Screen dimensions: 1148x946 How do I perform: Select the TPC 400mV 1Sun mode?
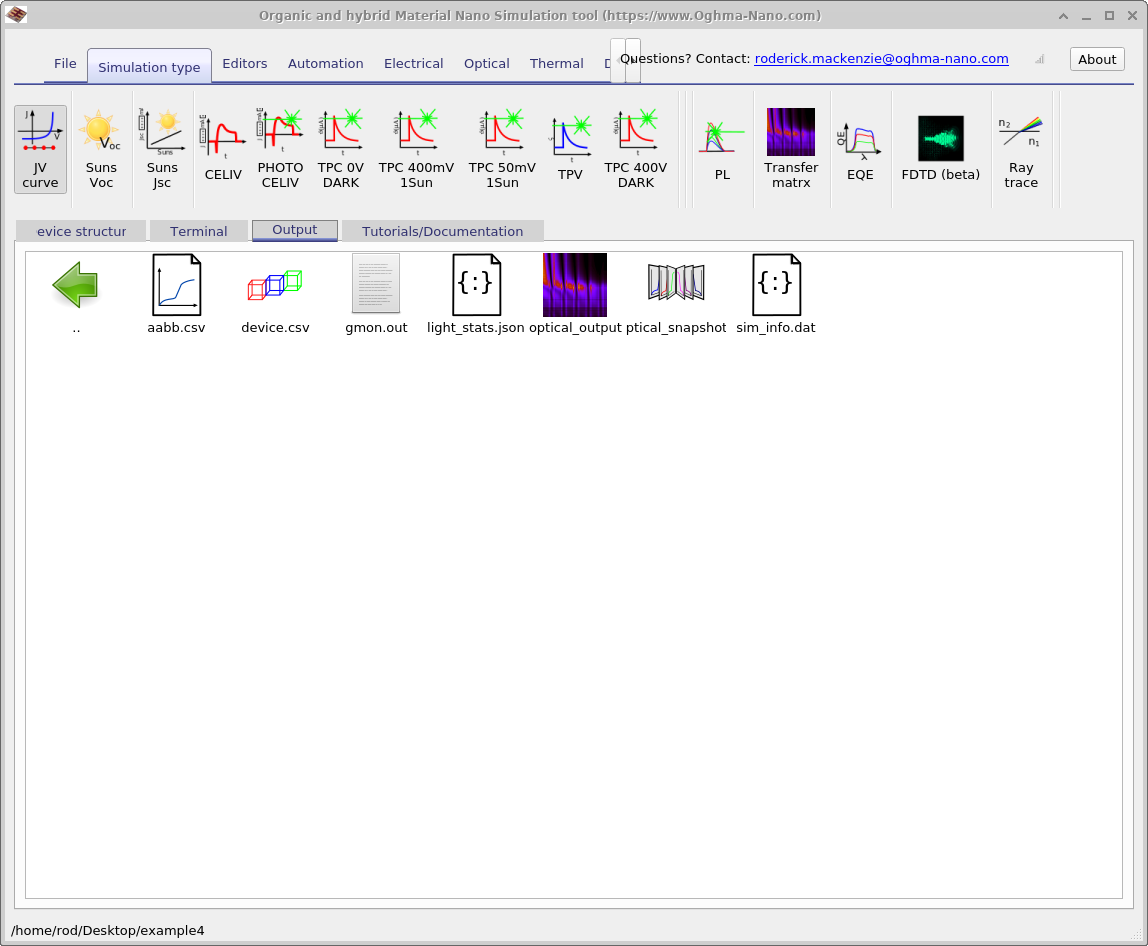[416, 148]
